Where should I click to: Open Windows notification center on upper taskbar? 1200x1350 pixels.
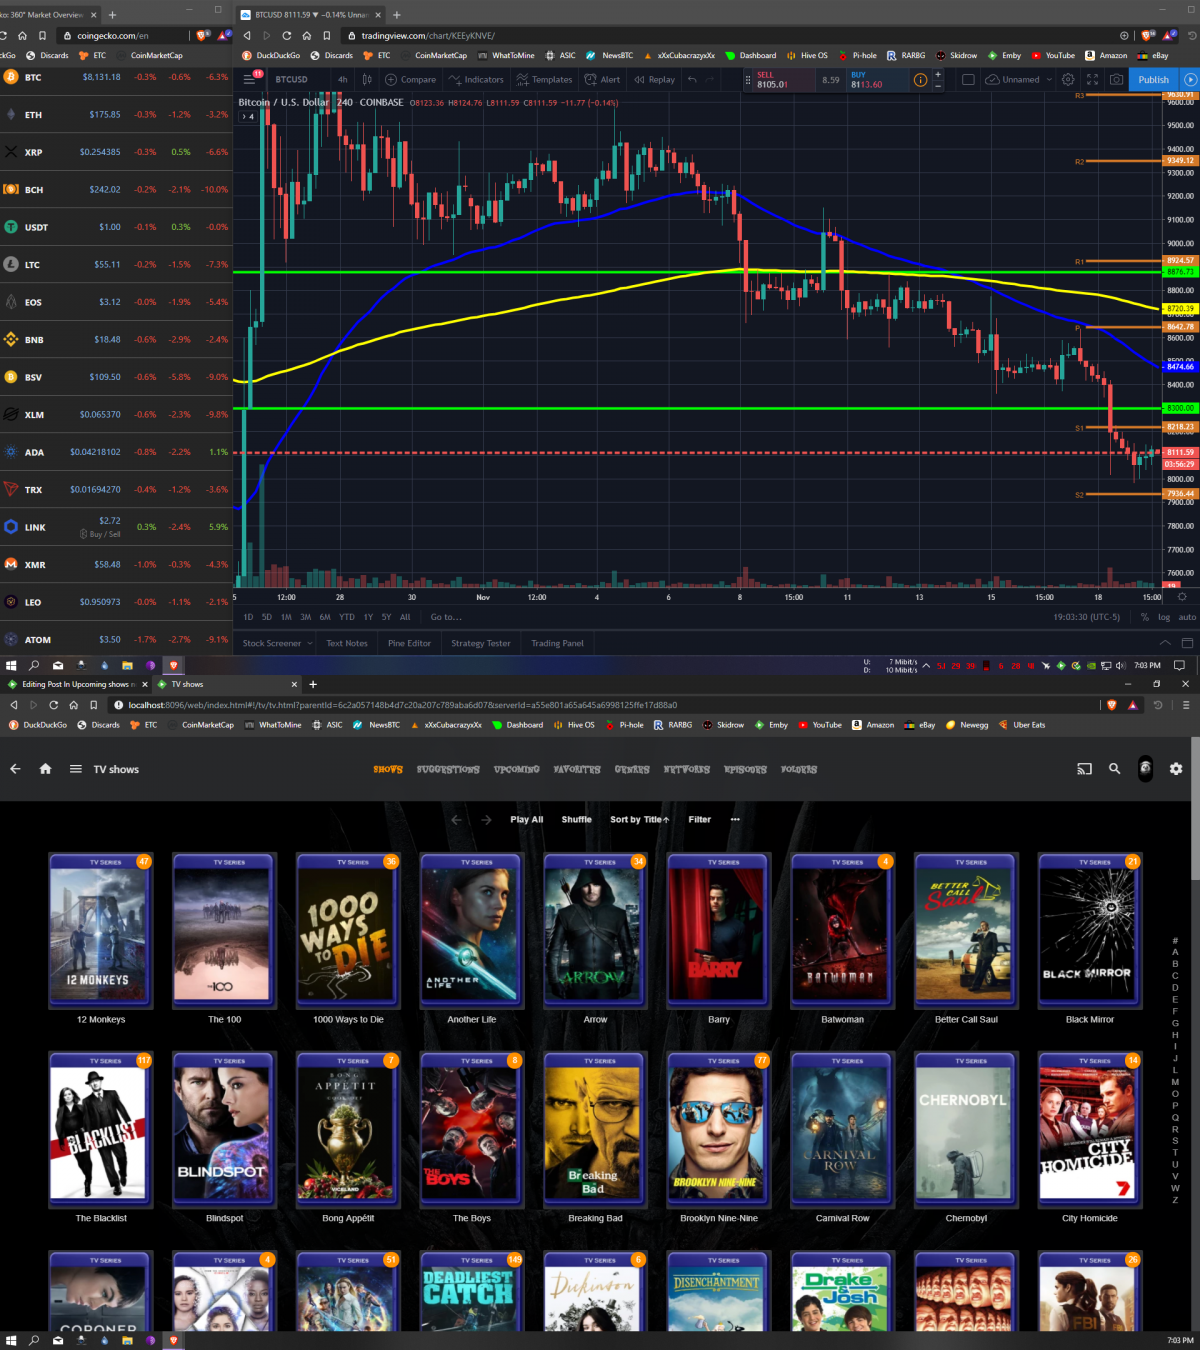[1179, 665]
